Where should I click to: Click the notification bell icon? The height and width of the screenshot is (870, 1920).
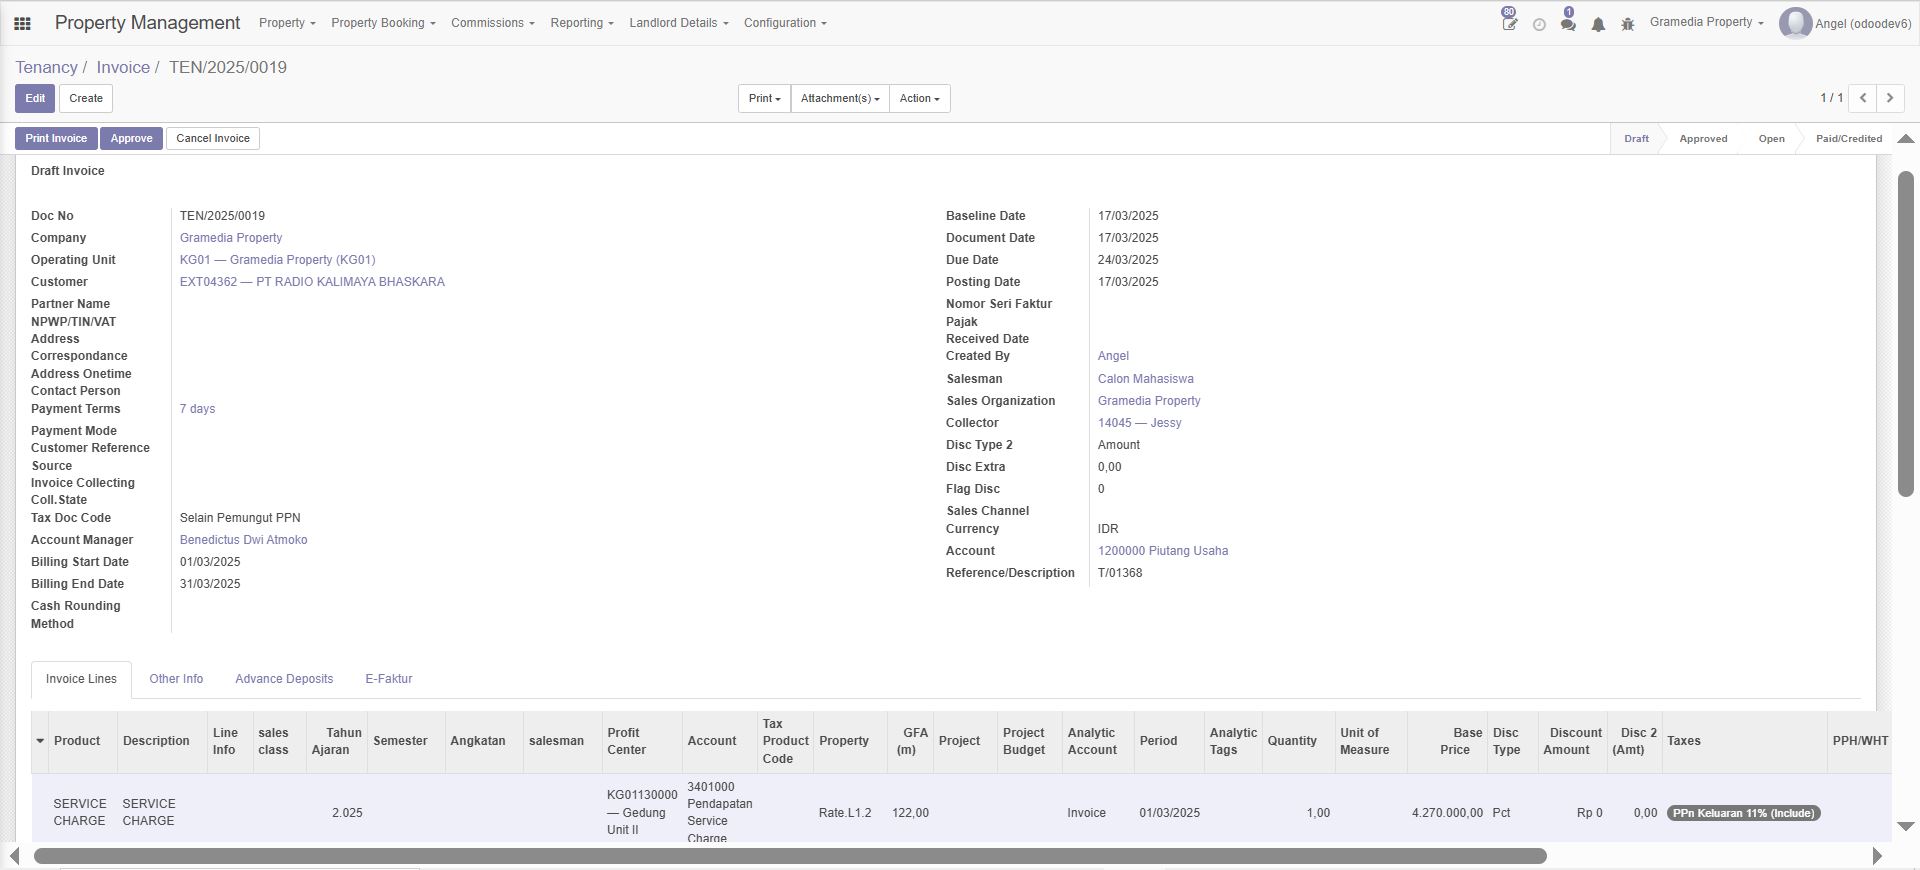click(1598, 24)
